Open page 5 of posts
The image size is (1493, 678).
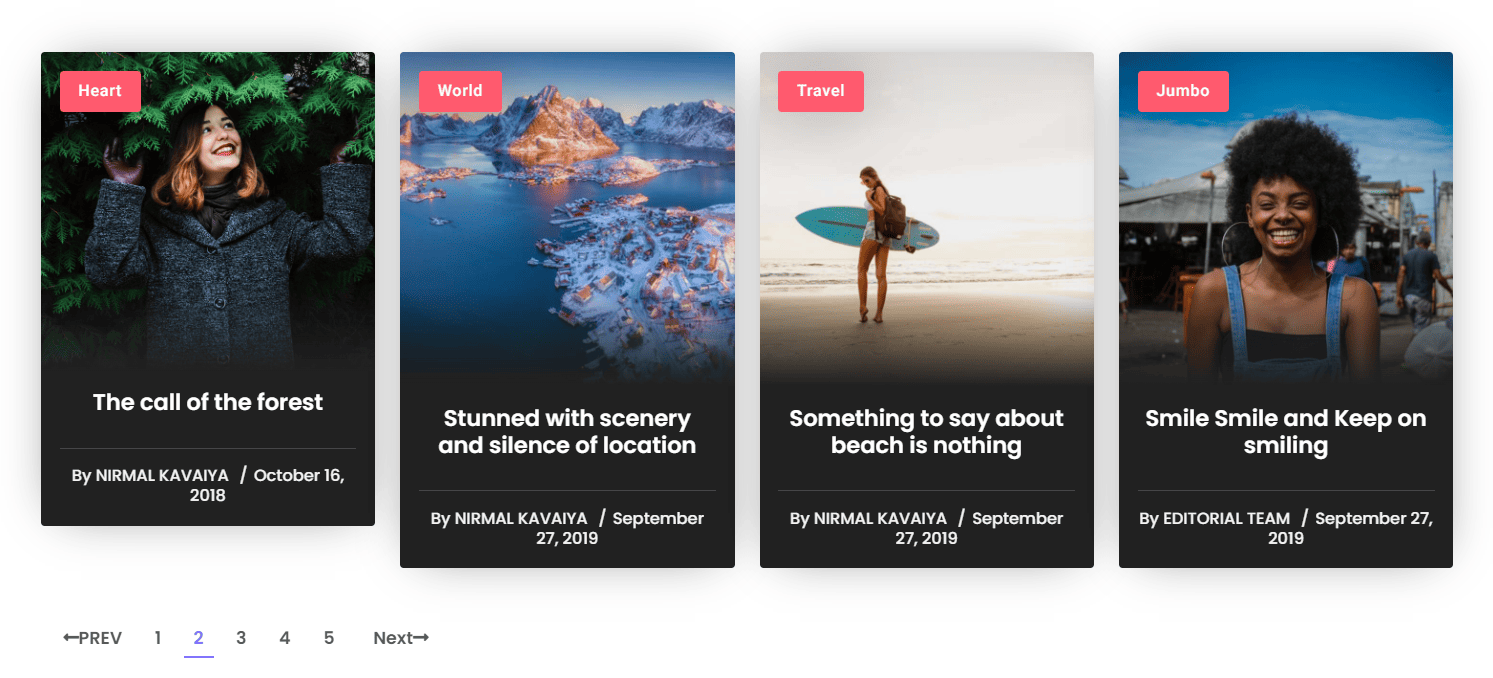tap(329, 638)
